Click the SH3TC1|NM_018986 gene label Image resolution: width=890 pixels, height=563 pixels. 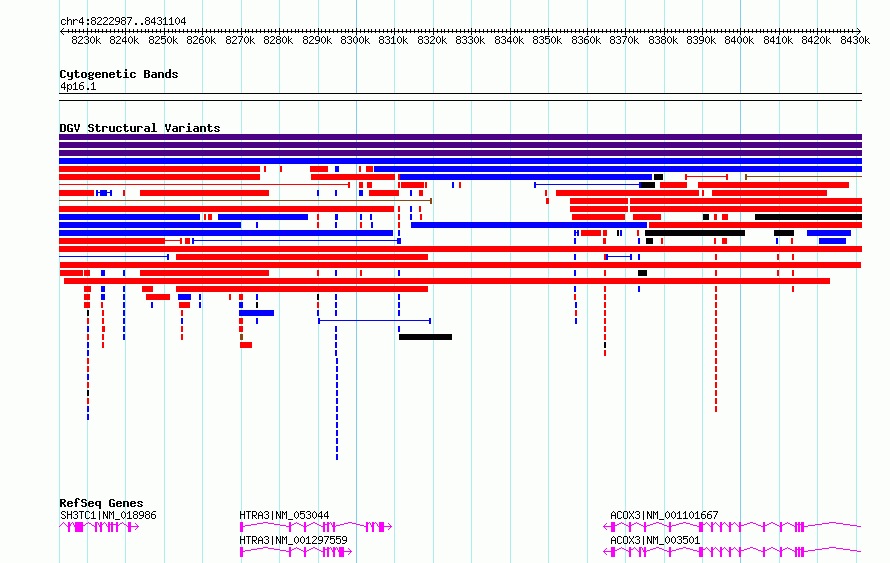(x=108, y=515)
